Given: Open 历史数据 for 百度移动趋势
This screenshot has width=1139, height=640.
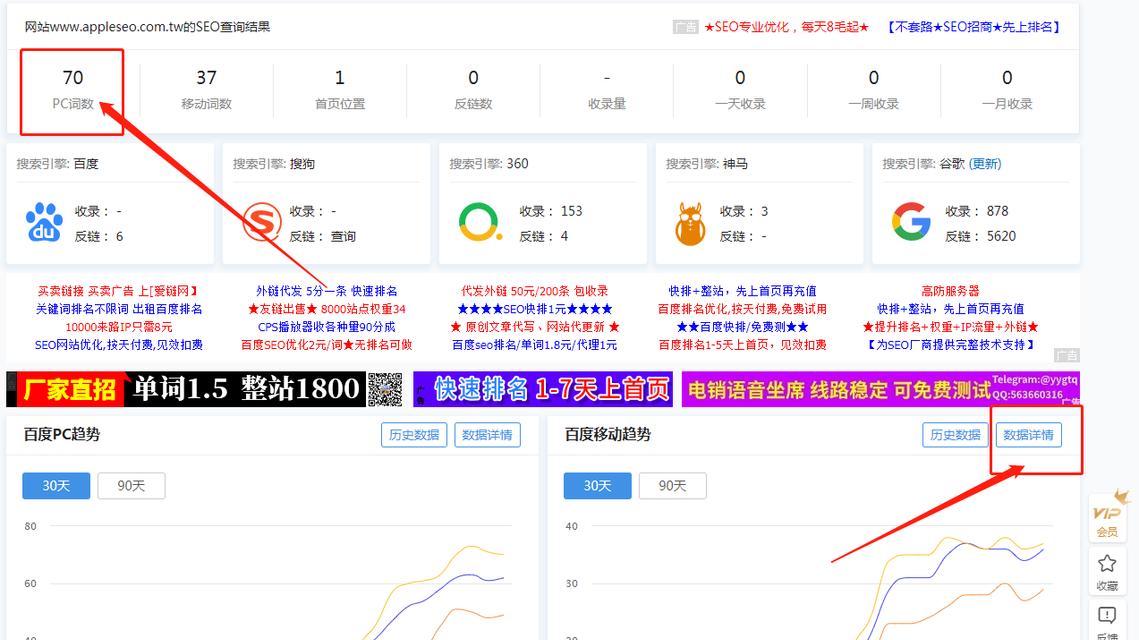Looking at the screenshot, I should (x=955, y=435).
